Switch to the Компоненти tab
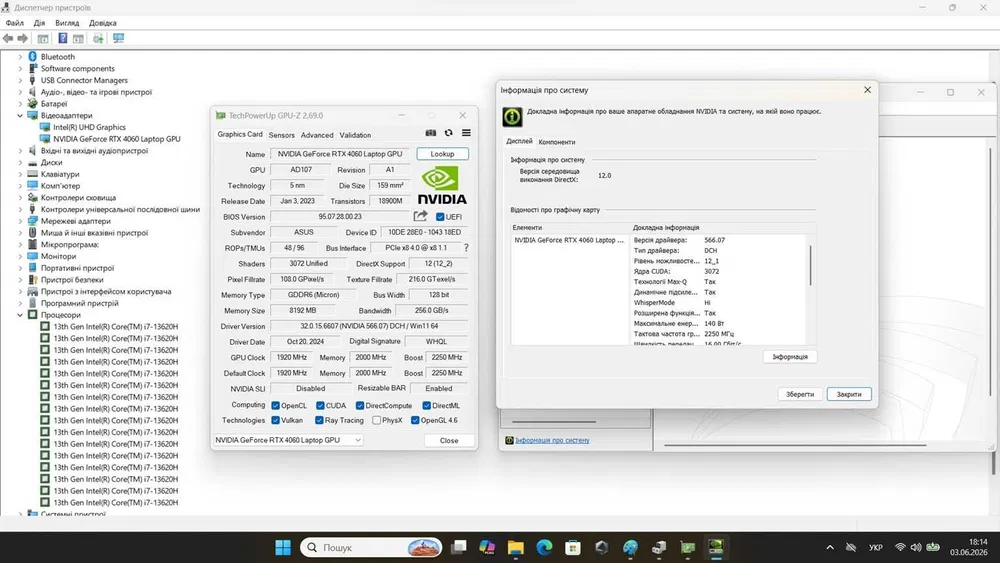The width and height of the screenshot is (1000, 563). point(557,142)
